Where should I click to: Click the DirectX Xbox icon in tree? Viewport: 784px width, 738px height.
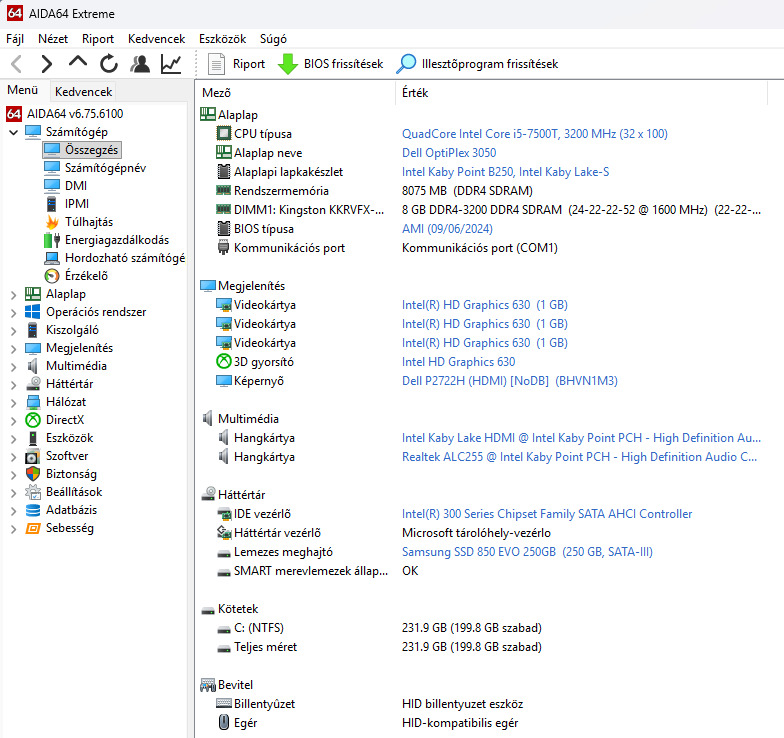[x=33, y=420]
